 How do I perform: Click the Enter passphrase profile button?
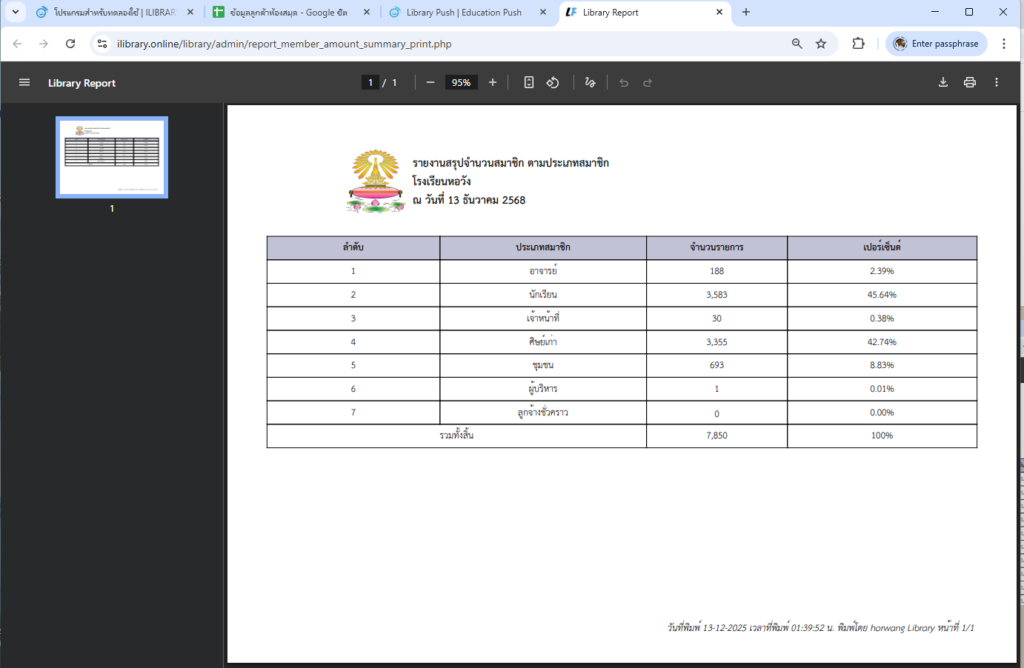point(936,44)
